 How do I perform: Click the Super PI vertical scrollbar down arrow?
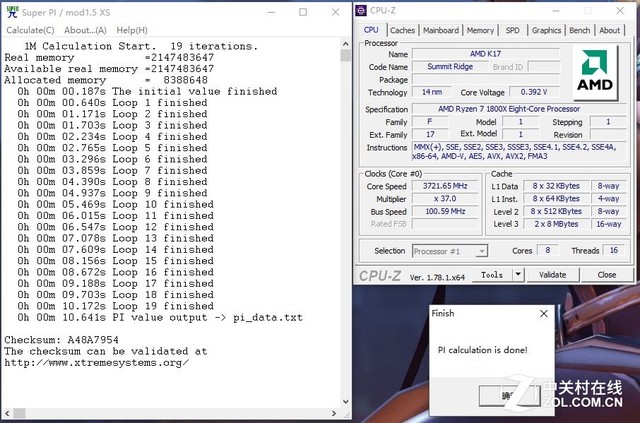click(346, 402)
